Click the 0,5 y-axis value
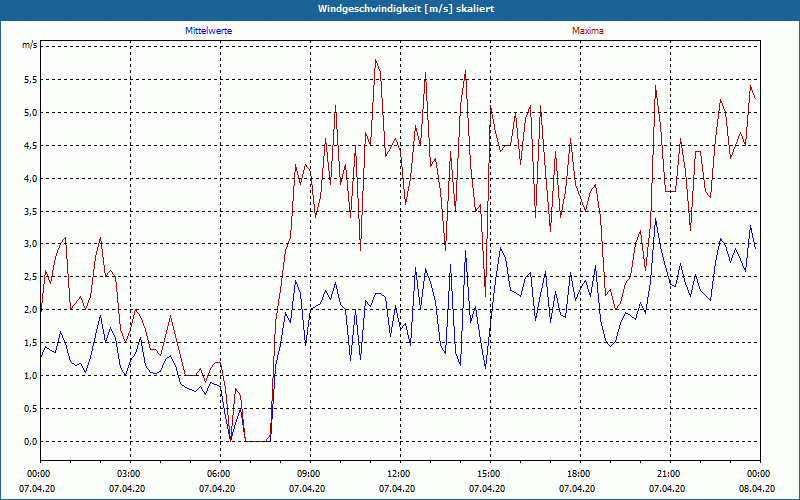 30,409
